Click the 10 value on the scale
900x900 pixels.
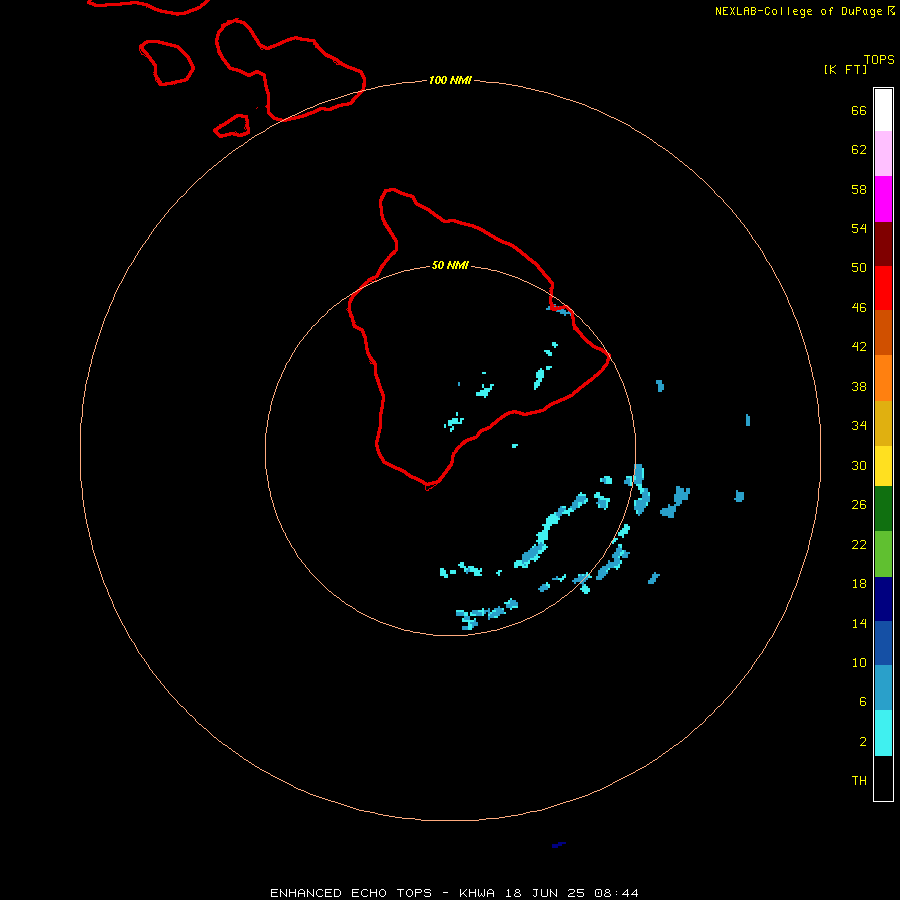pyautogui.click(x=859, y=663)
